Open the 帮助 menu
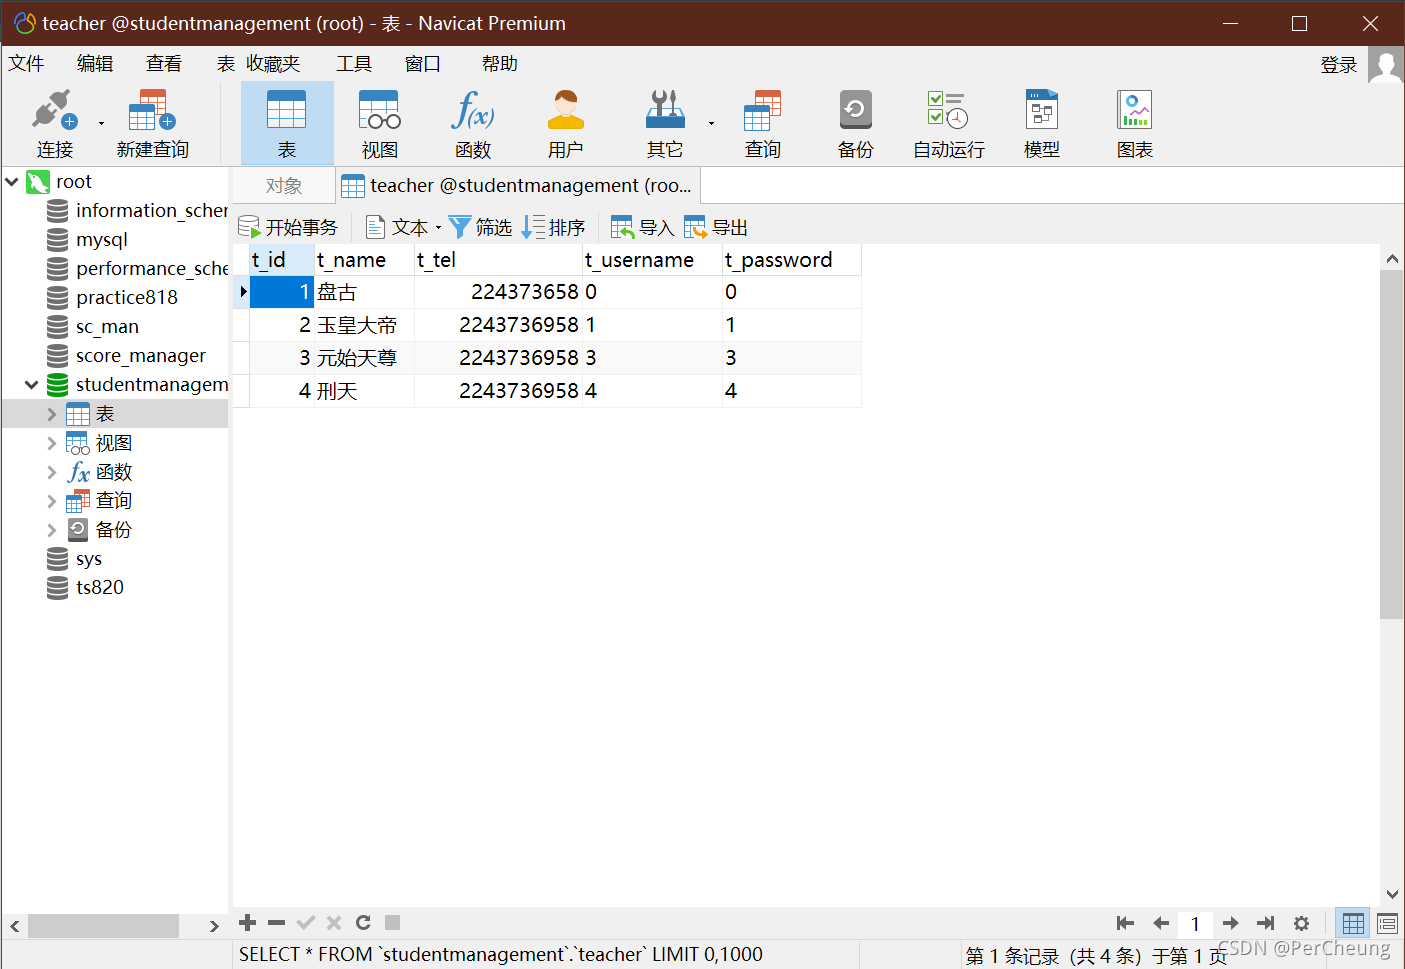Screen dimensions: 1405x969 pos(500,64)
